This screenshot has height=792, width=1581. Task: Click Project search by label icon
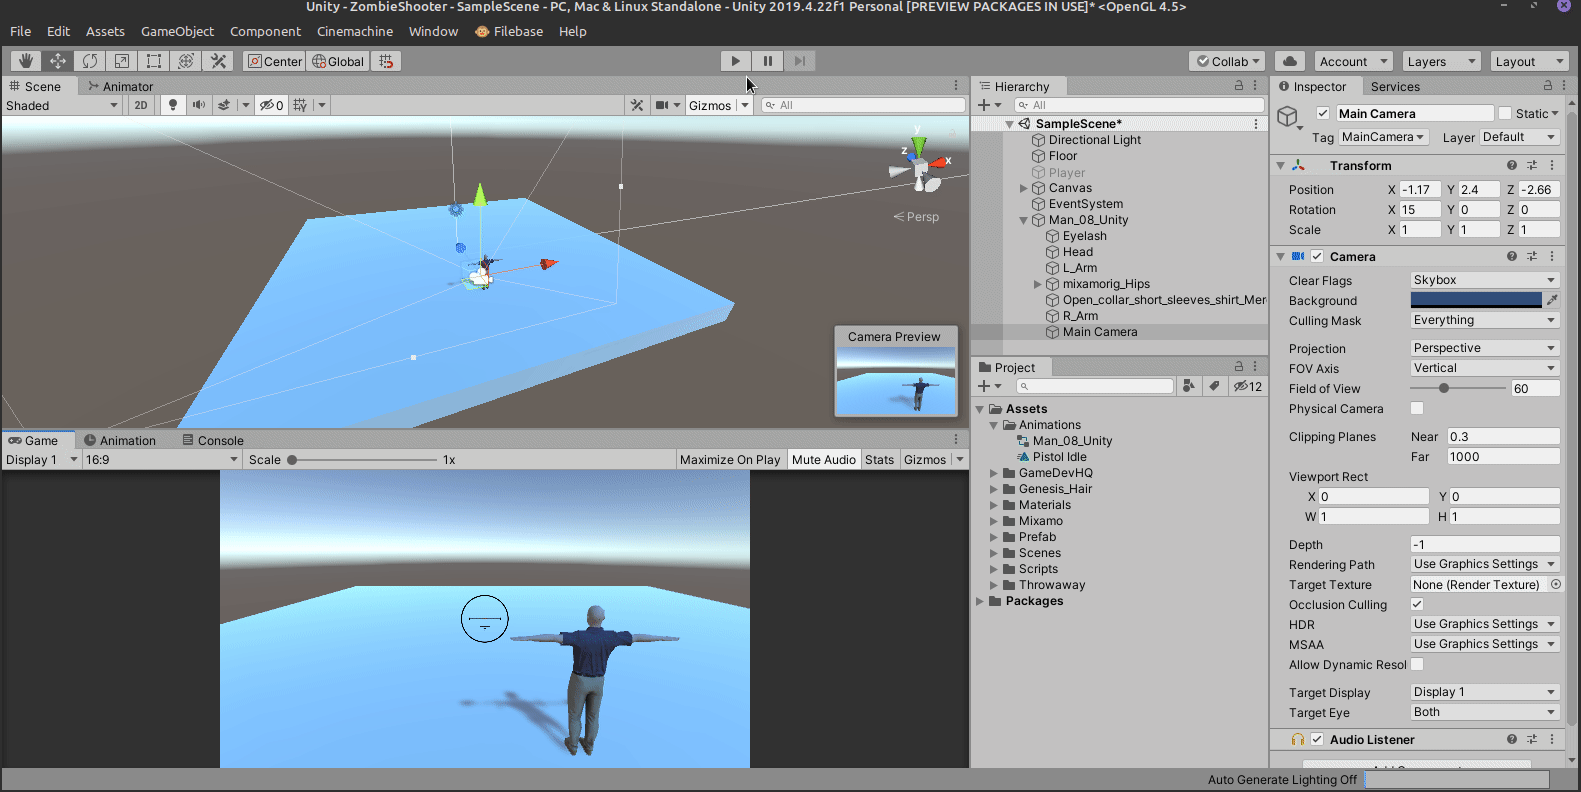click(x=1214, y=386)
